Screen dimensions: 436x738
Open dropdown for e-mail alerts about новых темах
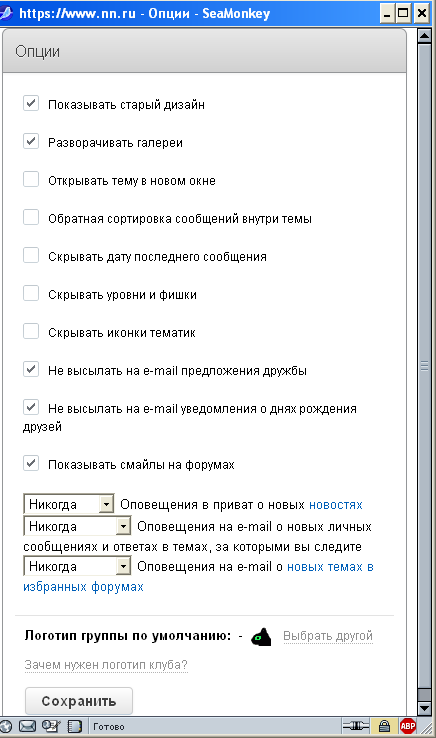tap(77, 566)
